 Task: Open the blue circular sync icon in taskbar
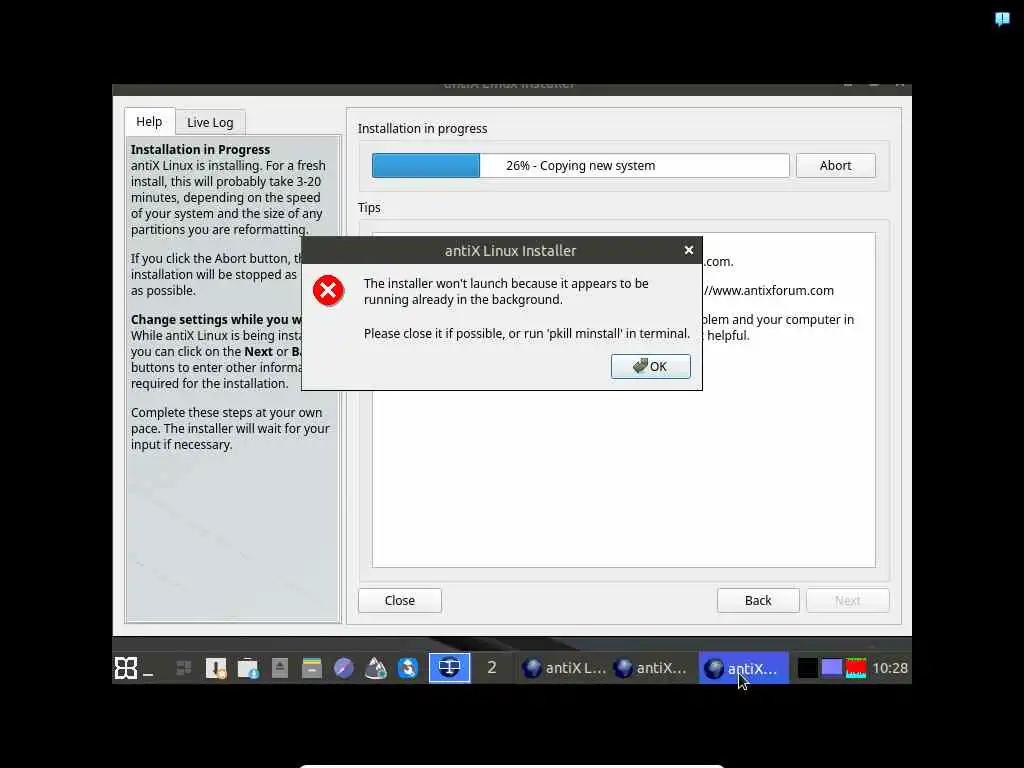408,667
